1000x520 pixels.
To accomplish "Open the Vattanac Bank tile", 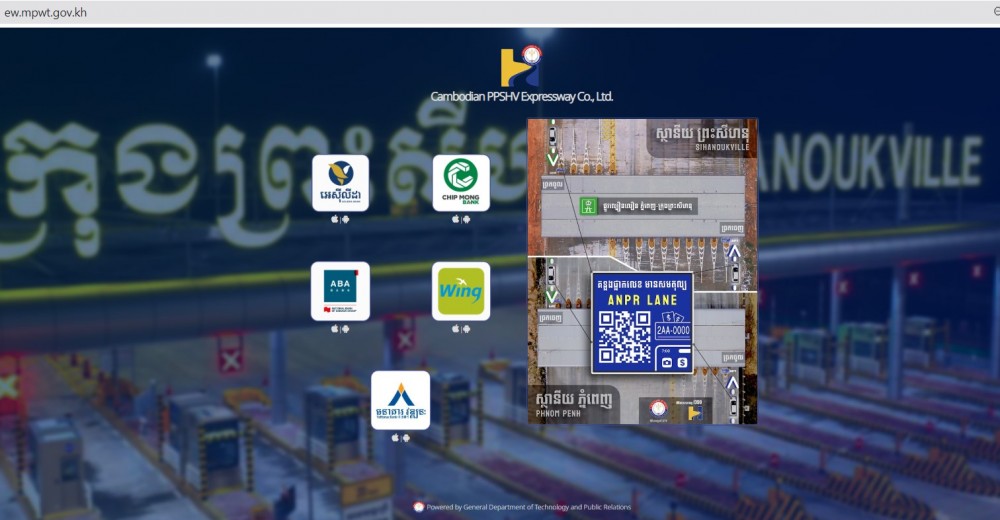I will (x=401, y=400).
